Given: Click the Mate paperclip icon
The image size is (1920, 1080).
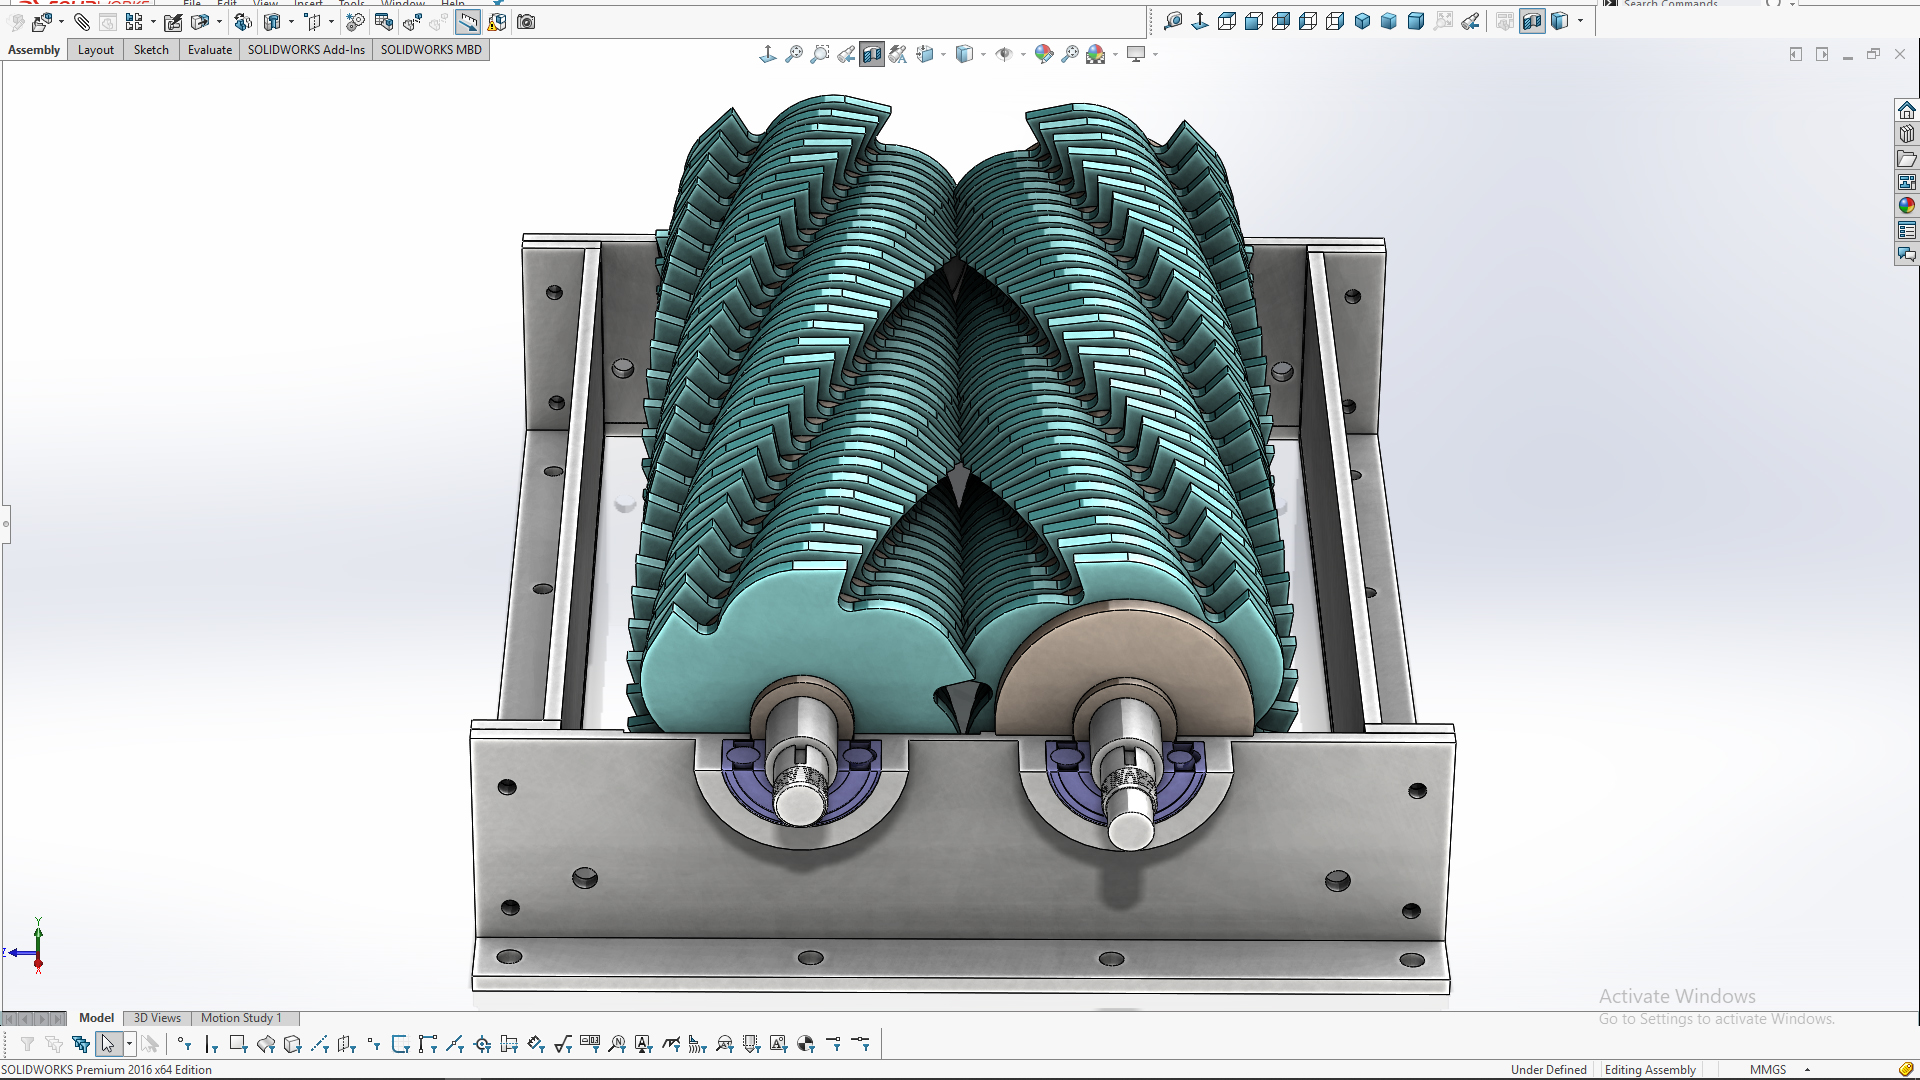Looking at the screenshot, I should tap(82, 22).
